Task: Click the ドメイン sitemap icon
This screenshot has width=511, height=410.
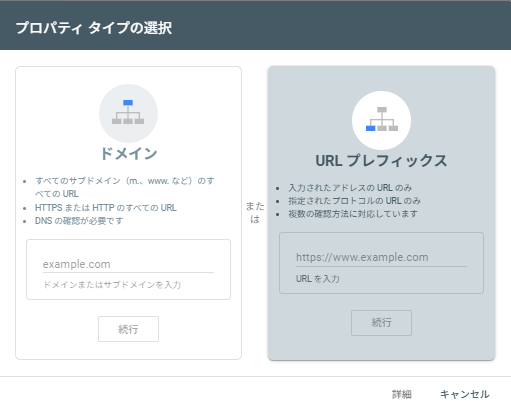Action: [x=128, y=112]
